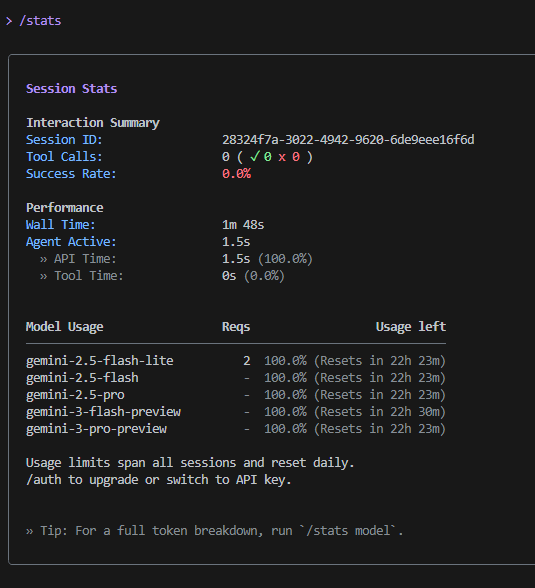Click the /auth command in usage note
535x588 pixels.
pos(43,480)
